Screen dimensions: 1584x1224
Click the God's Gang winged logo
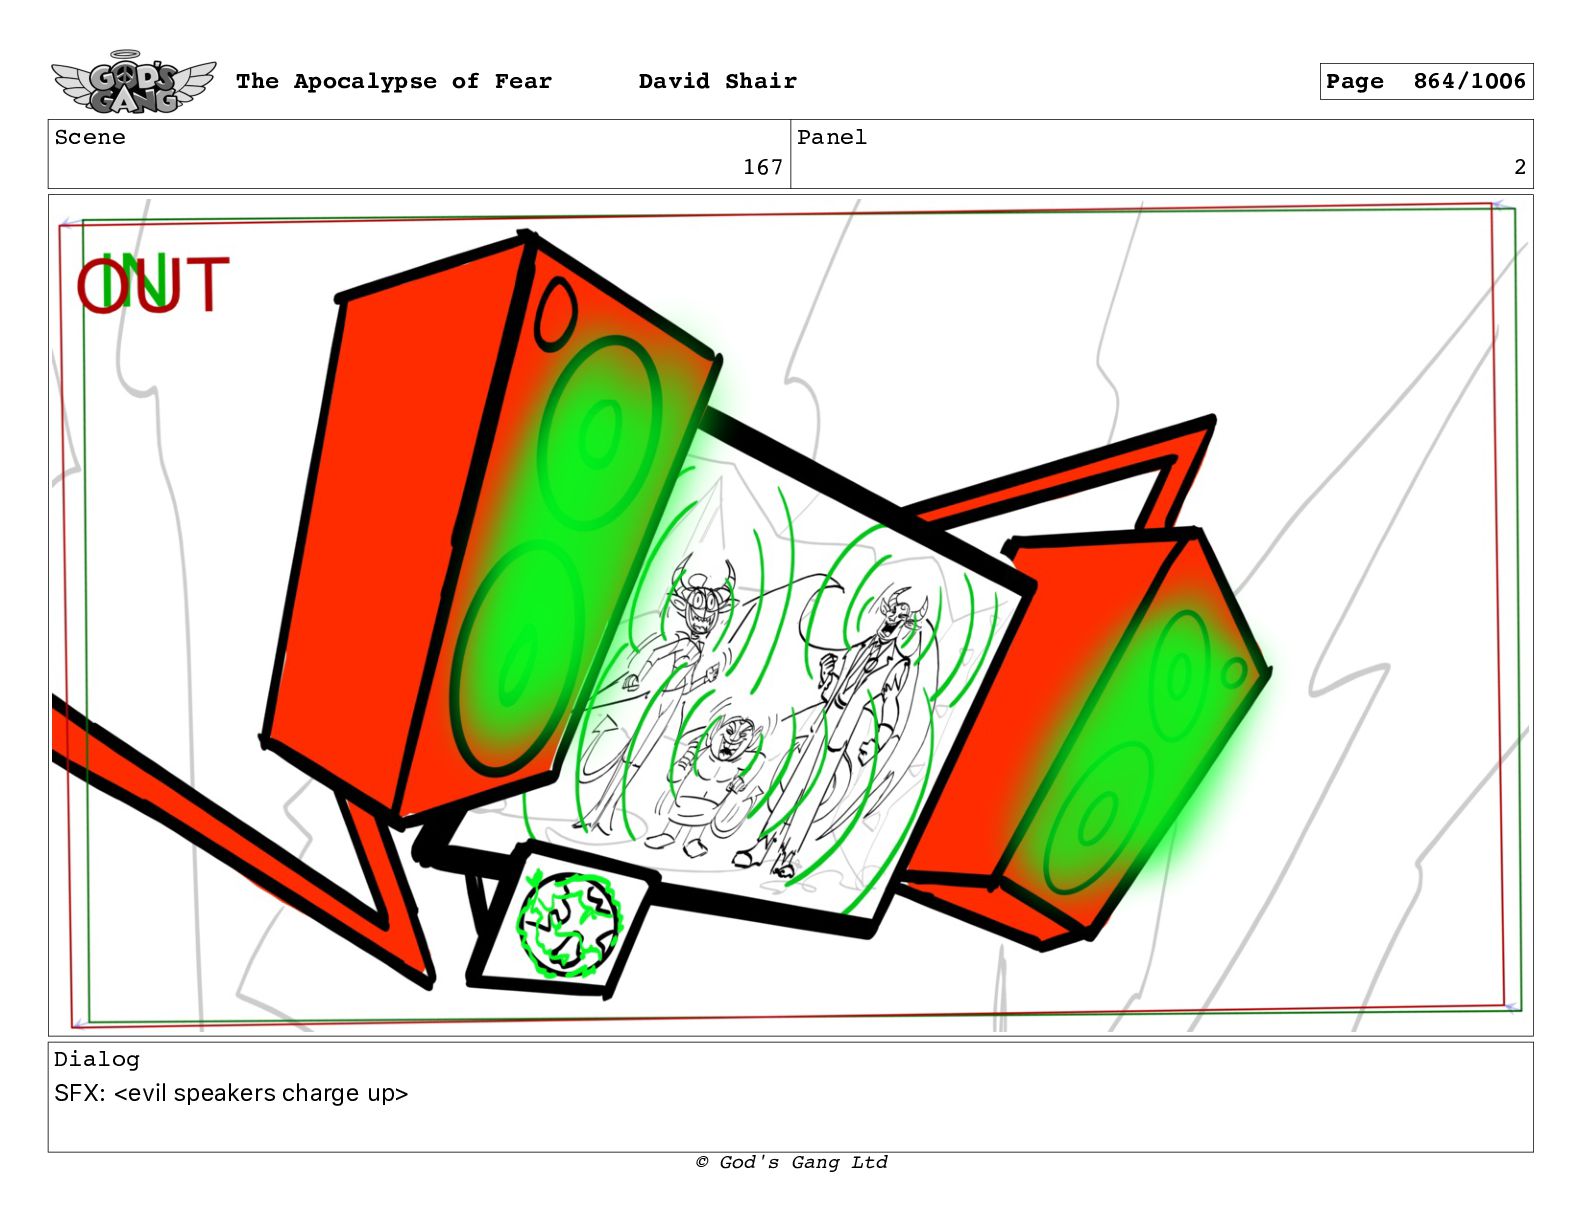tap(133, 82)
